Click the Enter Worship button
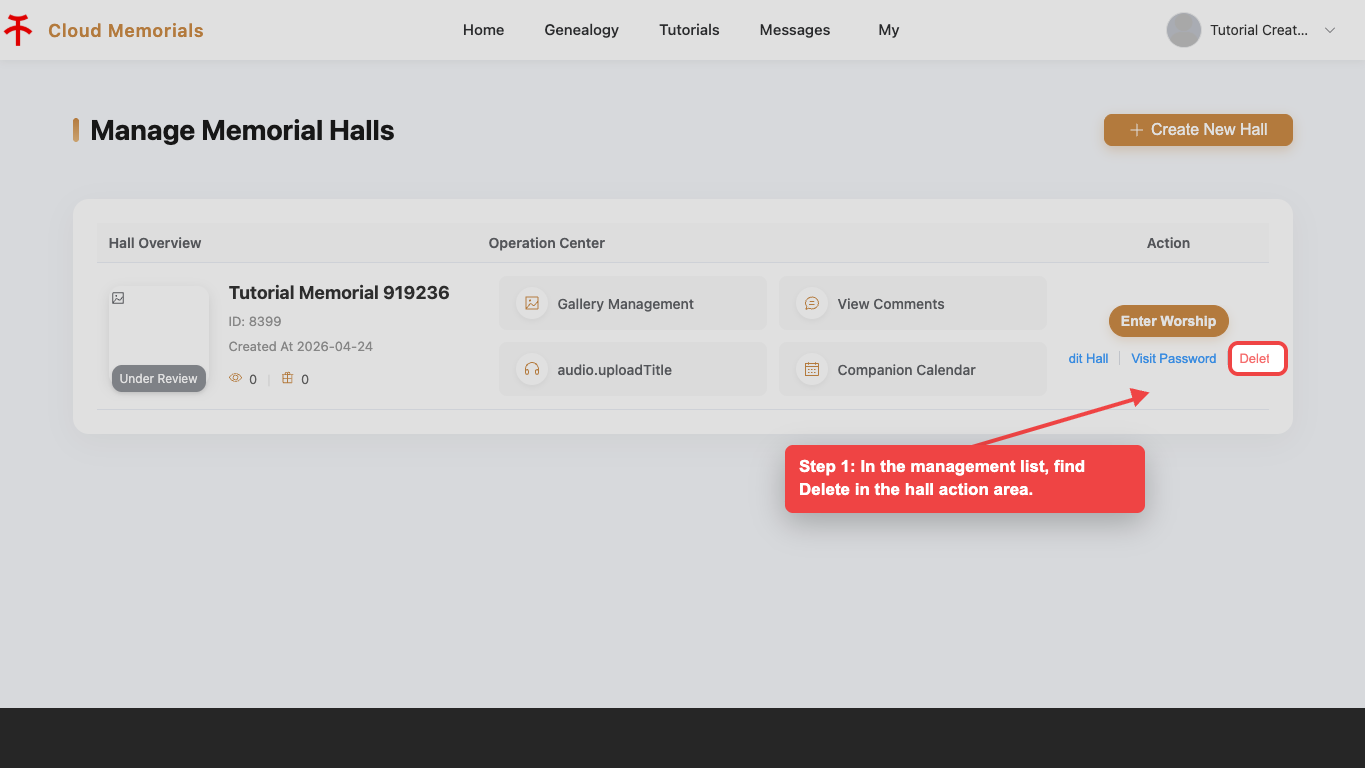The height and width of the screenshot is (768, 1365). coord(1168,321)
